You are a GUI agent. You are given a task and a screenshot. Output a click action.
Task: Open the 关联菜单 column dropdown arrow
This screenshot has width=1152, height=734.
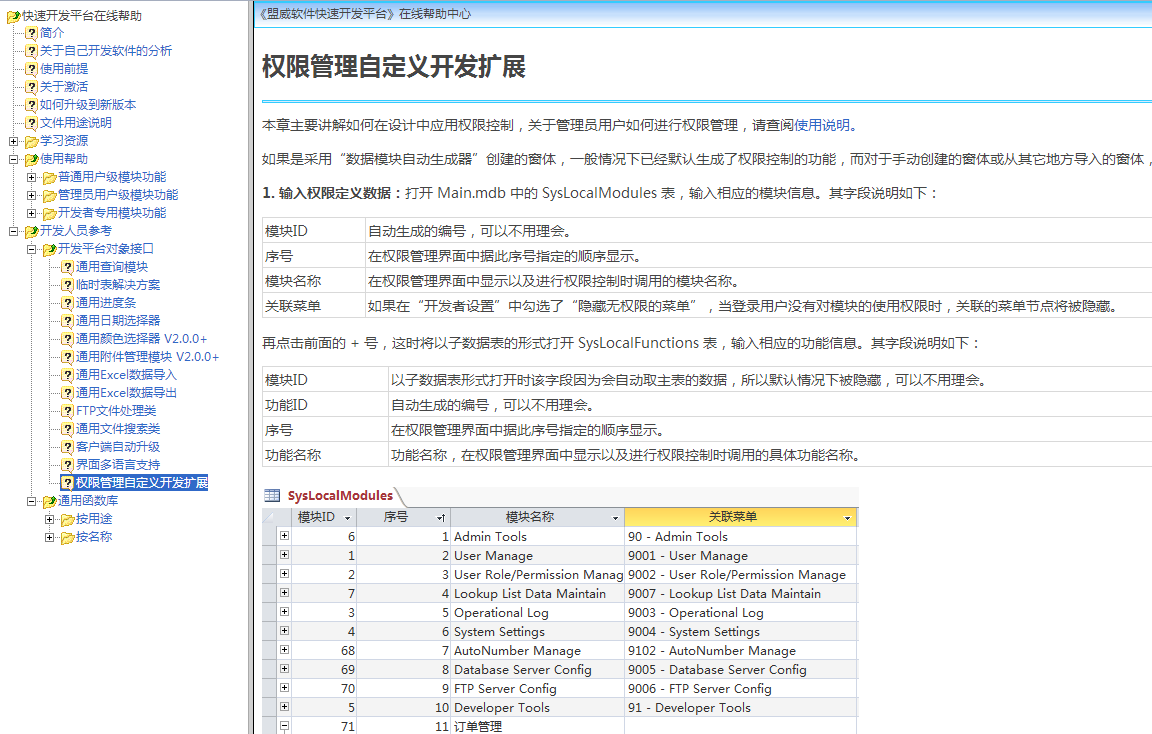[847, 518]
